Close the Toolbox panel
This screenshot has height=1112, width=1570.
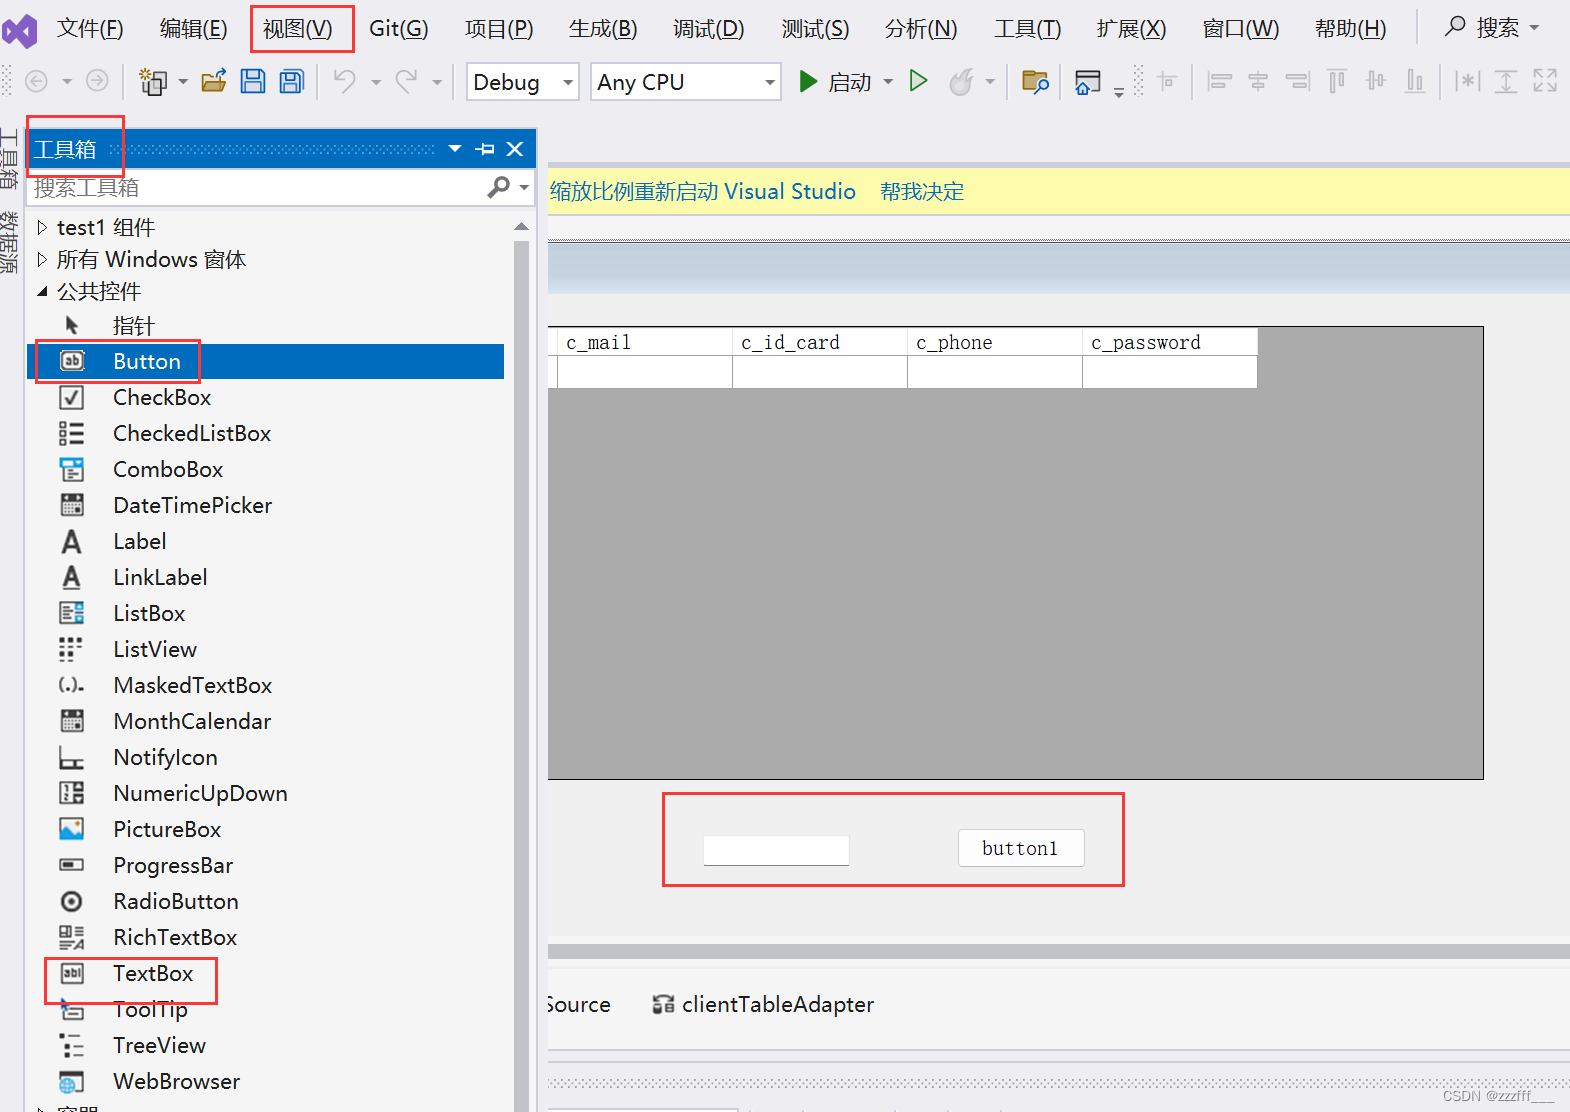click(515, 149)
